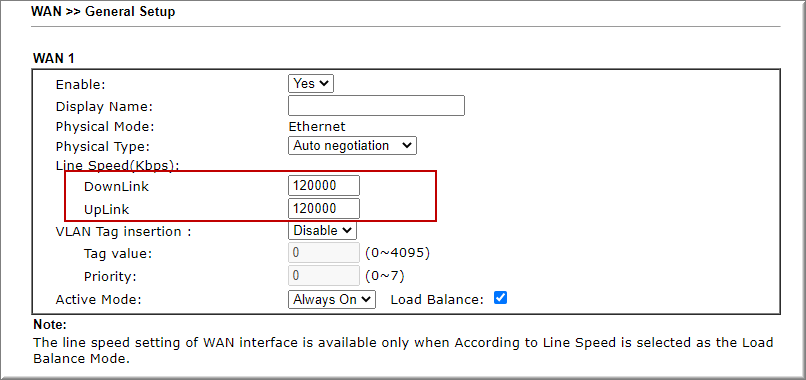Click the (0~7) priority range hint
The image size is (806, 380).
384,276
